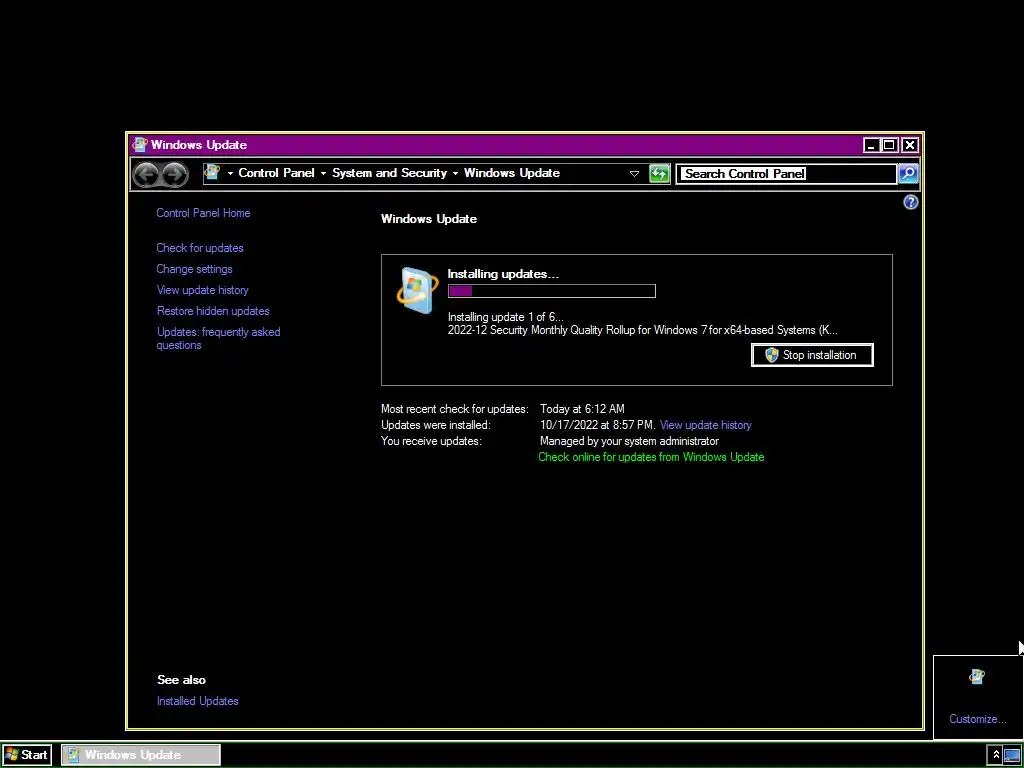The height and width of the screenshot is (768, 1024).
Task: Go to Control Panel breadcrumb
Action: click(276, 173)
